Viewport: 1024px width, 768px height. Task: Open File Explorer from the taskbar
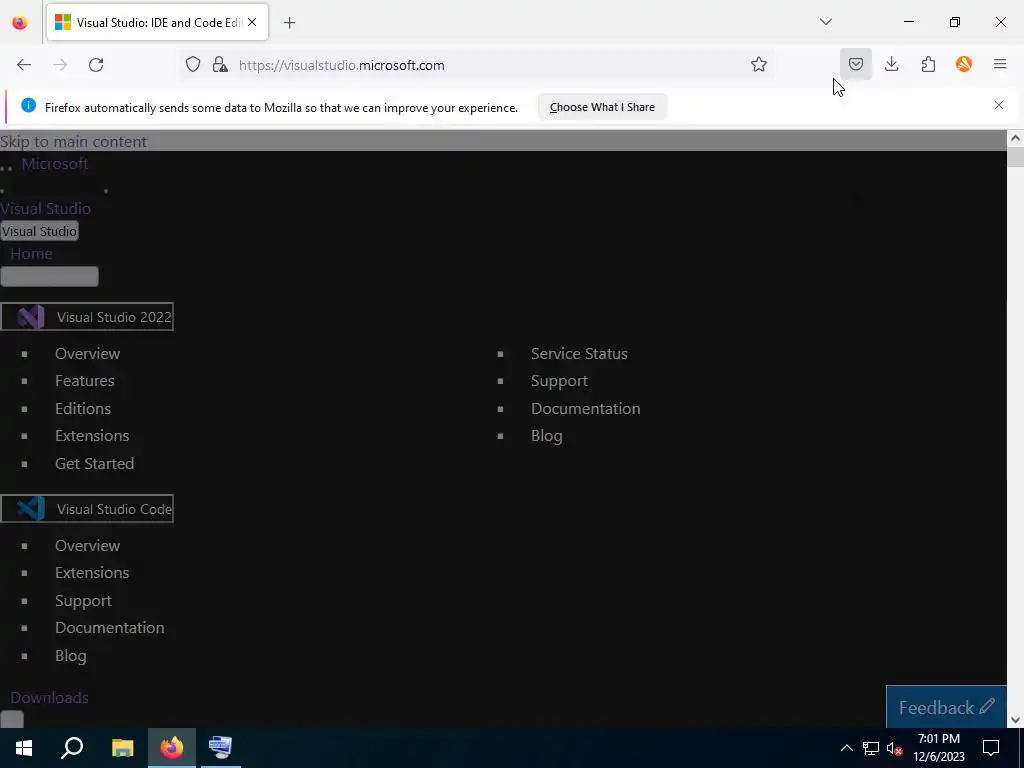(x=122, y=748)
